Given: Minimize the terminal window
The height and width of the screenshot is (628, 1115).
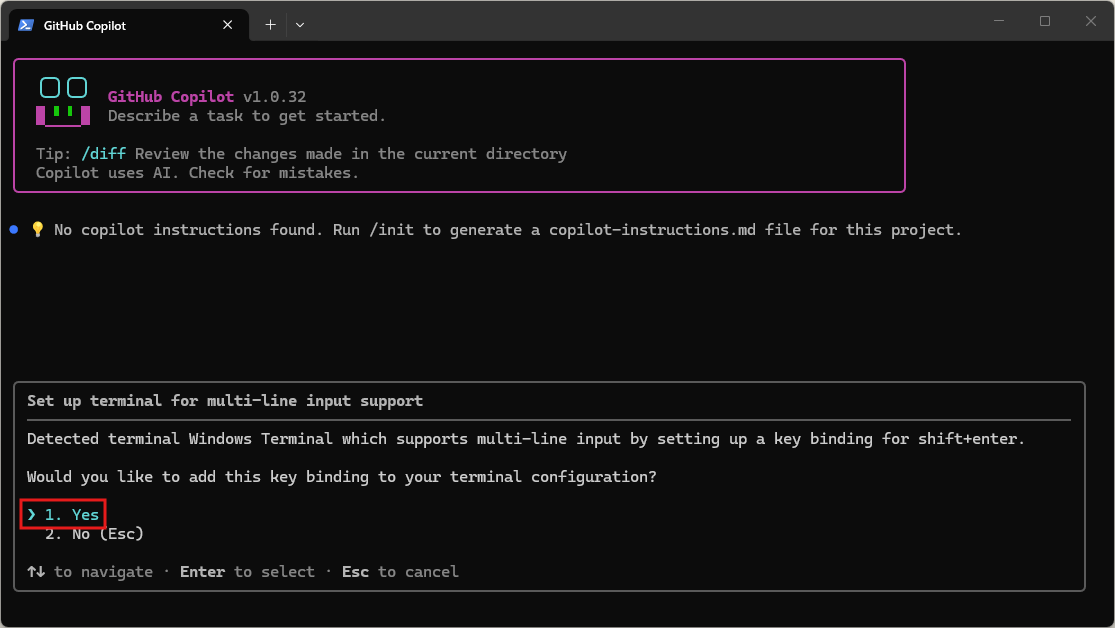Looking at the screenshot, I should pyautogui.click(x=999, y=21).
